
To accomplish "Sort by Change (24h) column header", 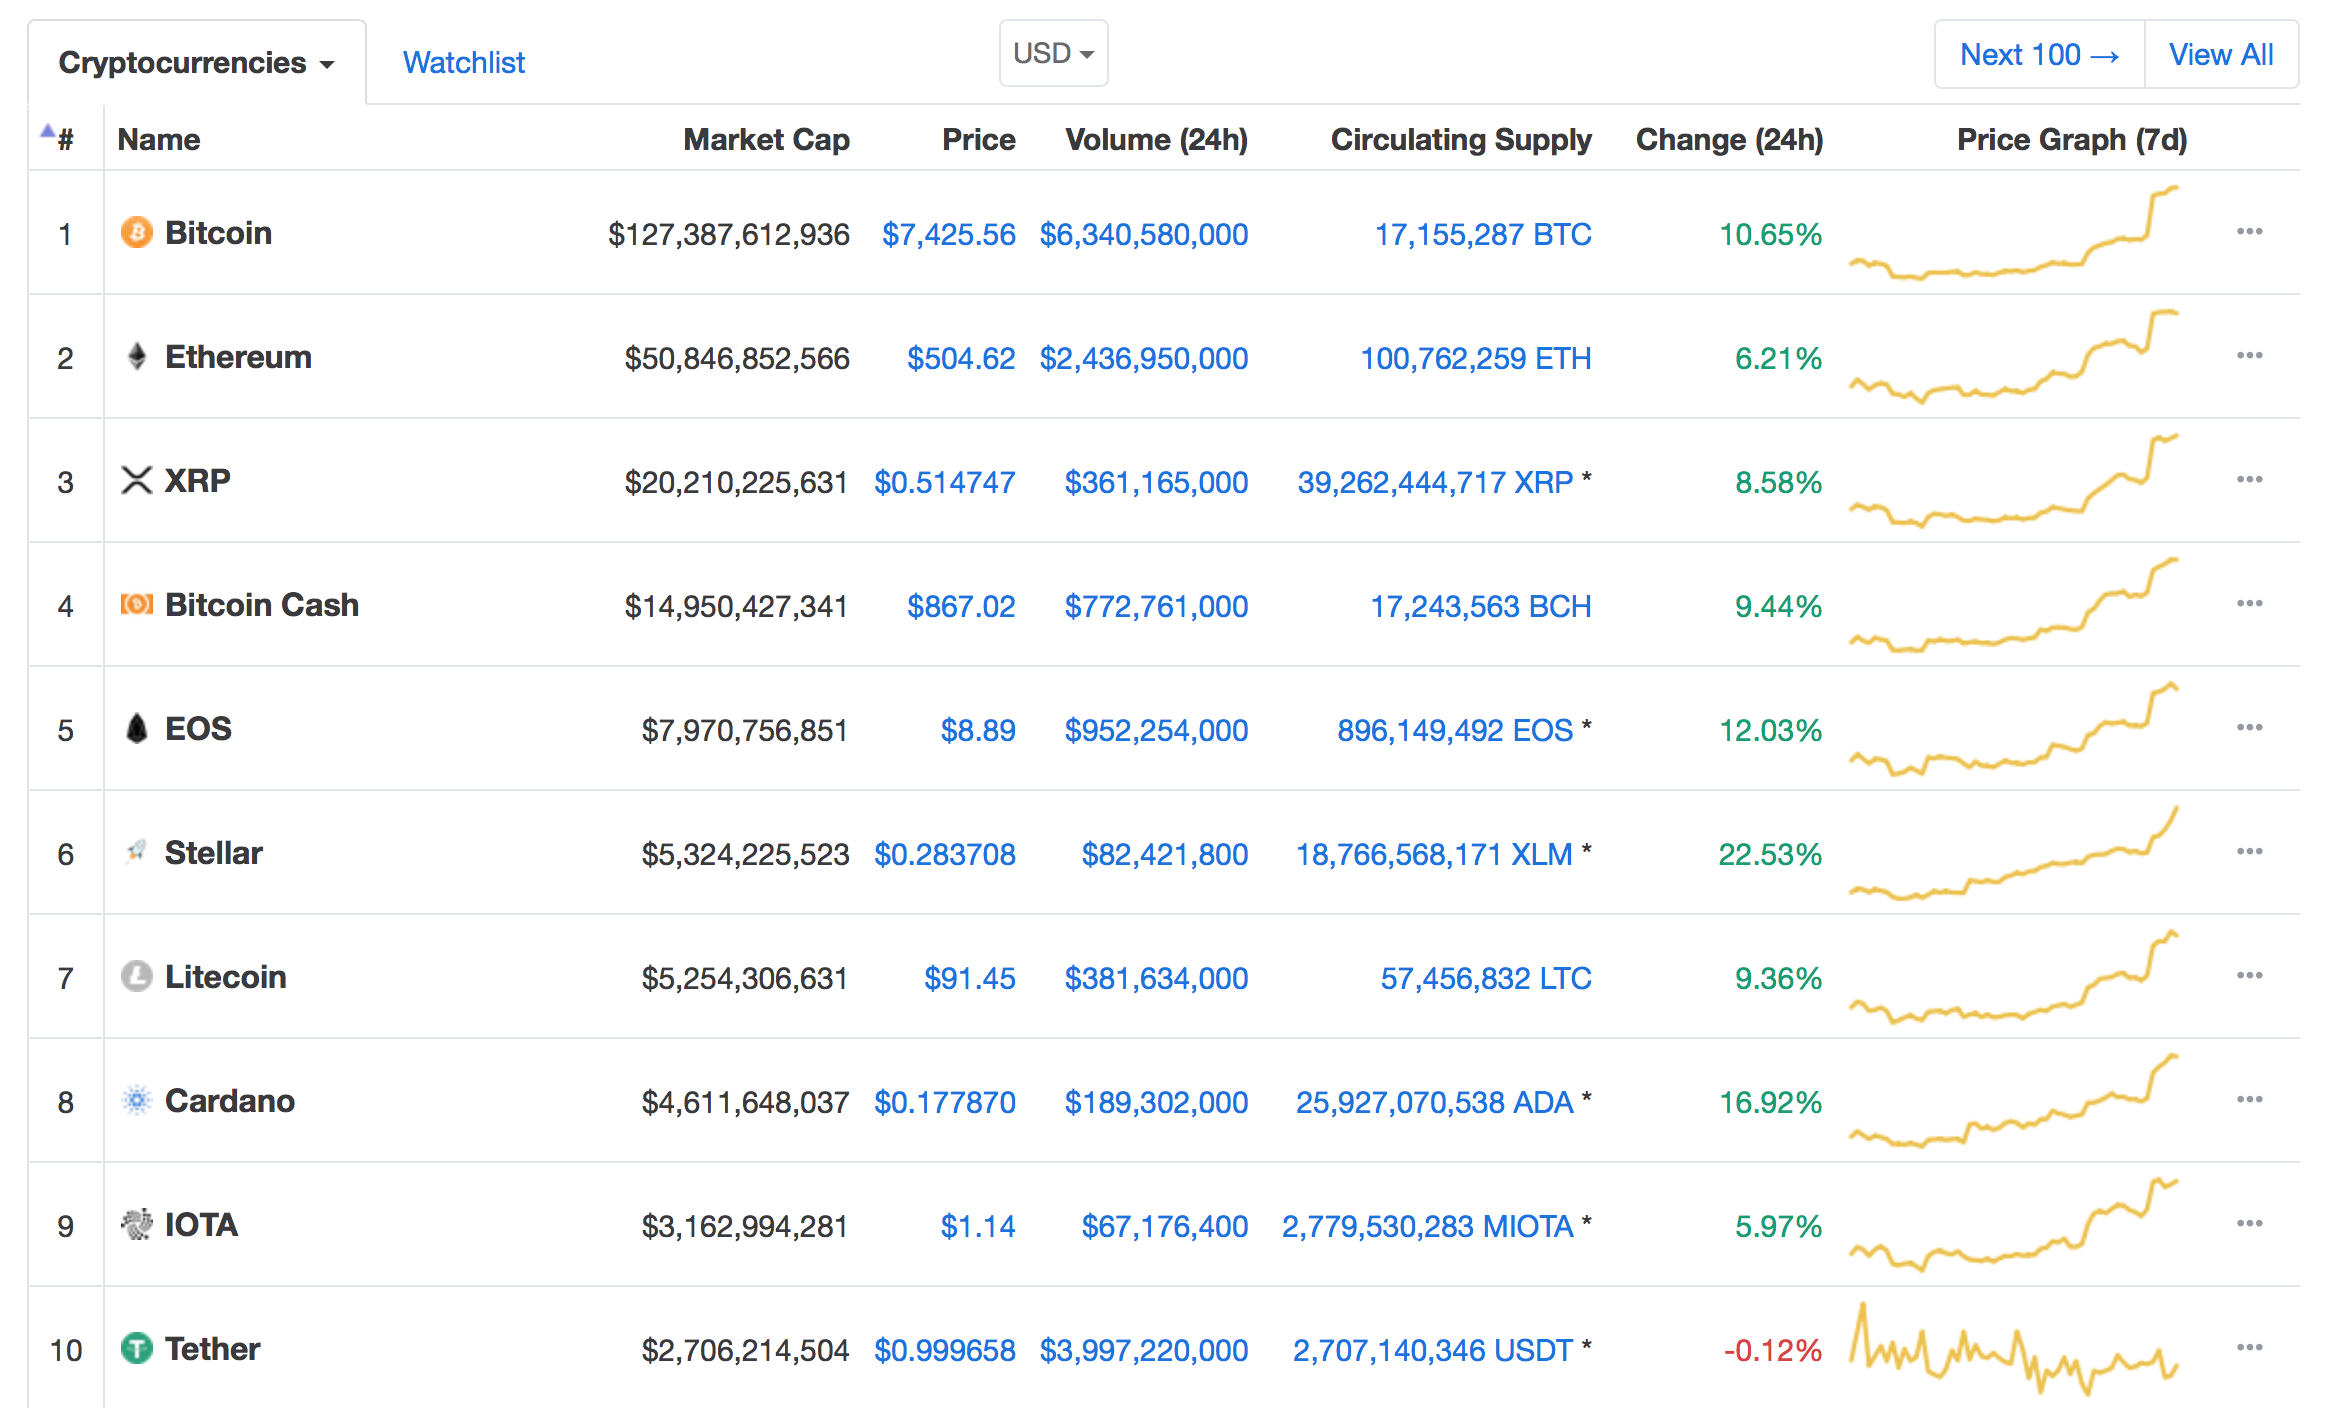I will tap(1728, 140).
